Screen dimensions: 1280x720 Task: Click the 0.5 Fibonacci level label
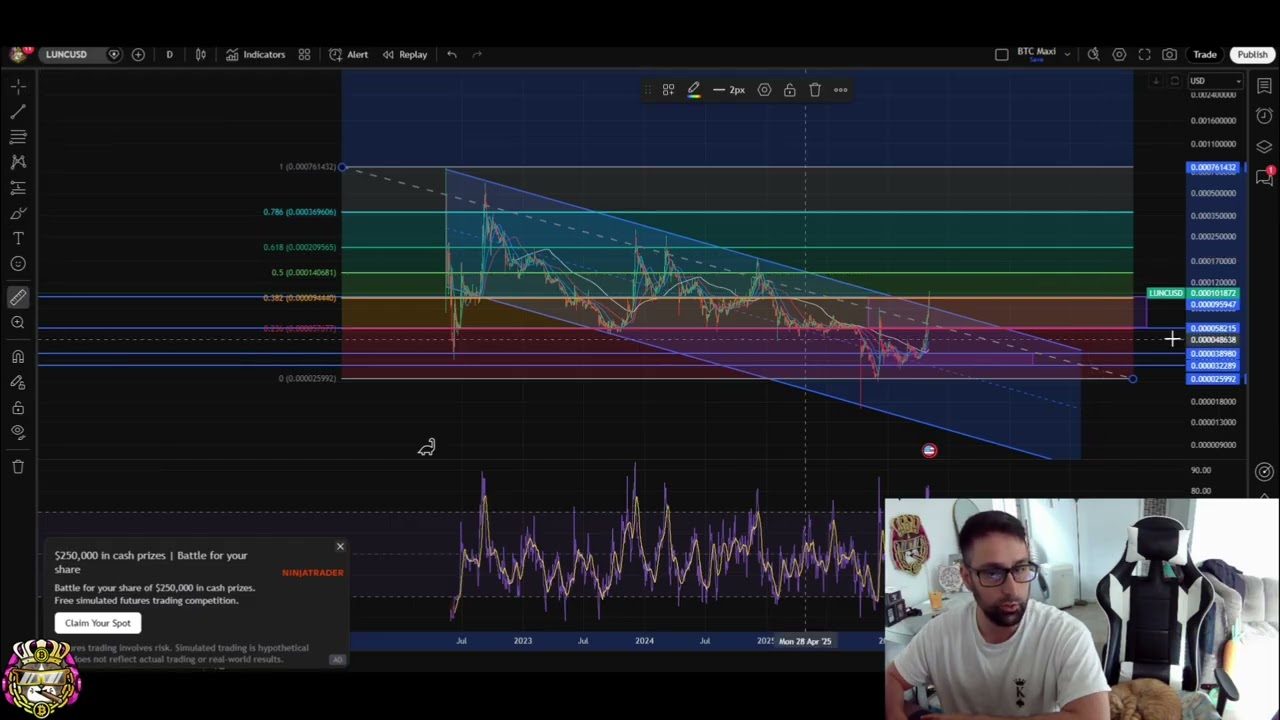(304, 272)
